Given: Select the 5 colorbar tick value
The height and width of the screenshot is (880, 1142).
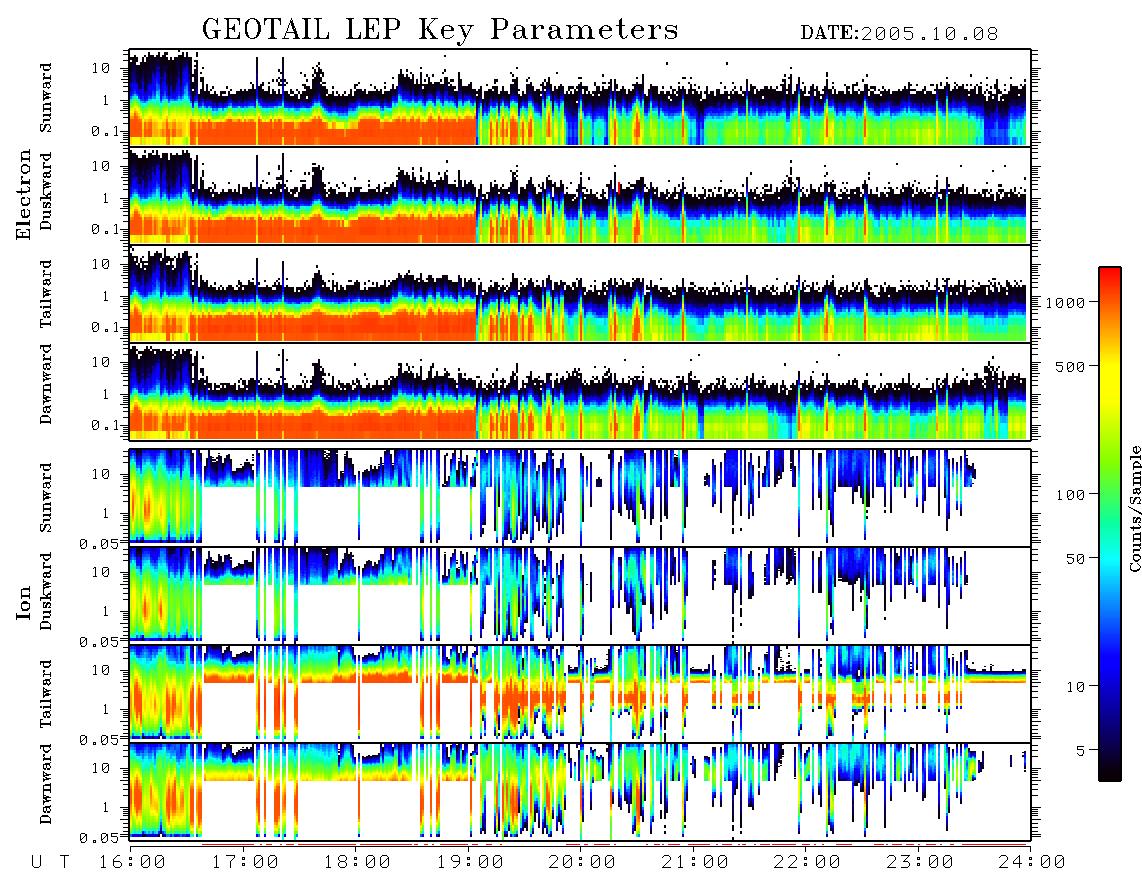Looking at the screenshot, I should pyautogui.click(x=1081, y=751).
